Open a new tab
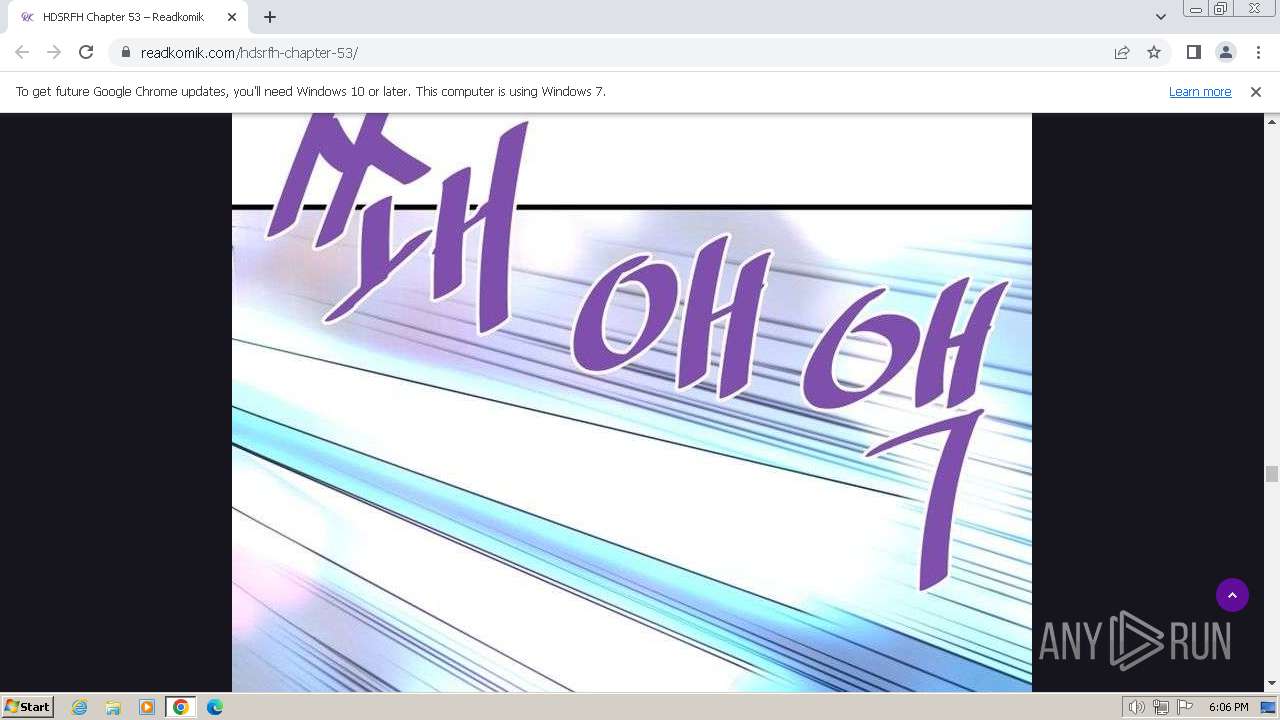Viewport: 1280px width, 720px height. click(270, 17)
